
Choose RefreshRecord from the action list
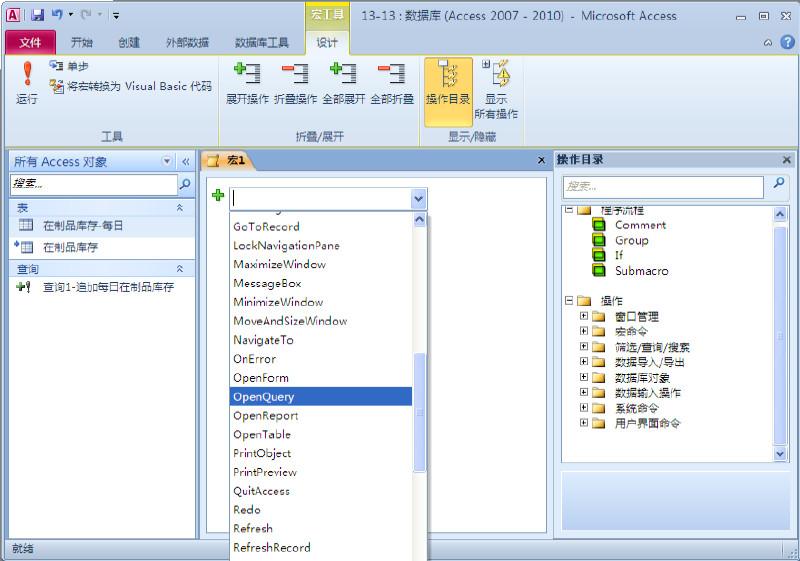[x=321, y=548]
